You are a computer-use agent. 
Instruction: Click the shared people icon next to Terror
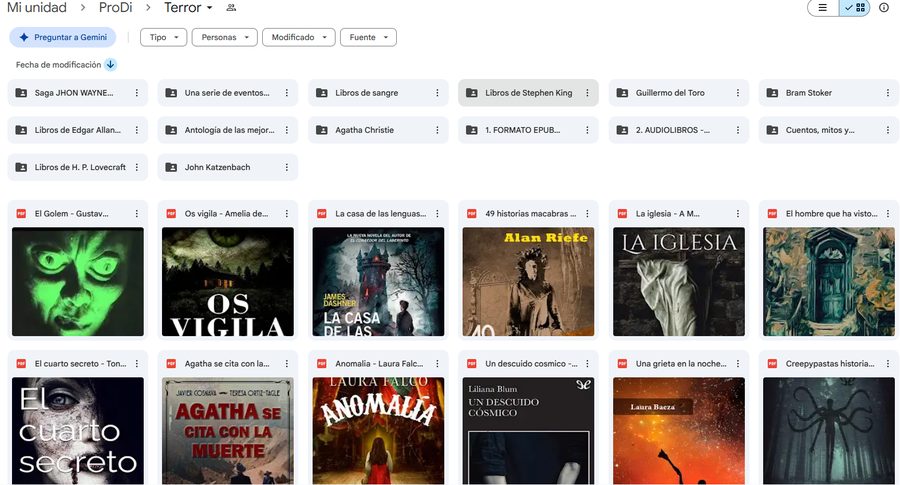[231, 7]
